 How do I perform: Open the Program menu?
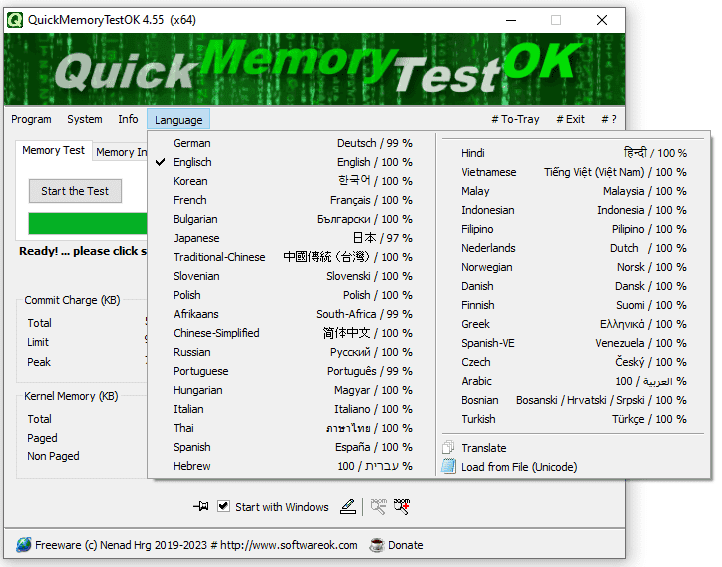coord(31,119)
